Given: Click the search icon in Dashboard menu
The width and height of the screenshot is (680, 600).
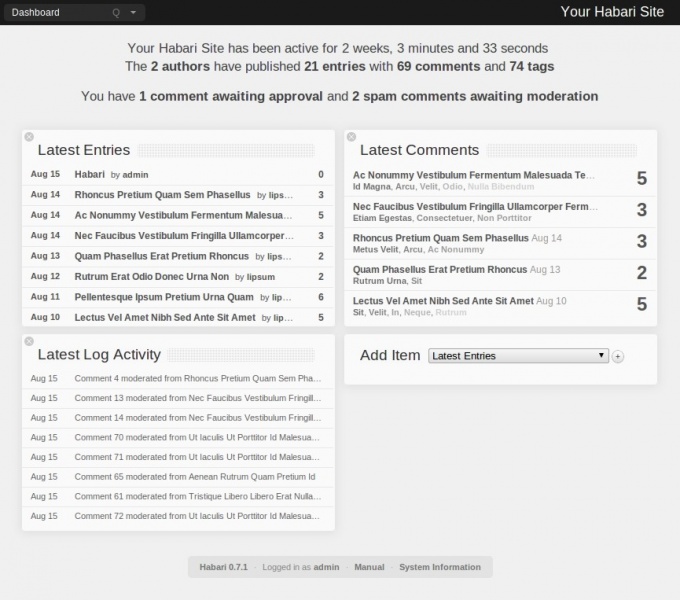Looking at the screenshot, I should point(116,13).
